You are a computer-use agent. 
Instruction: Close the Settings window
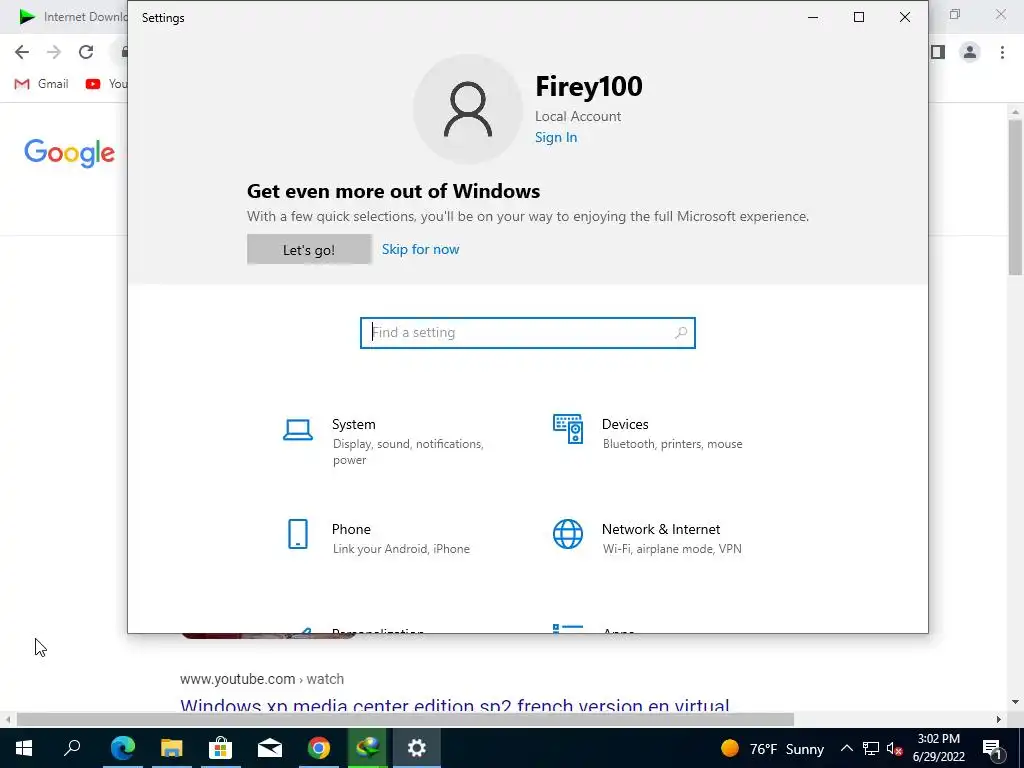tap(904, 18)
